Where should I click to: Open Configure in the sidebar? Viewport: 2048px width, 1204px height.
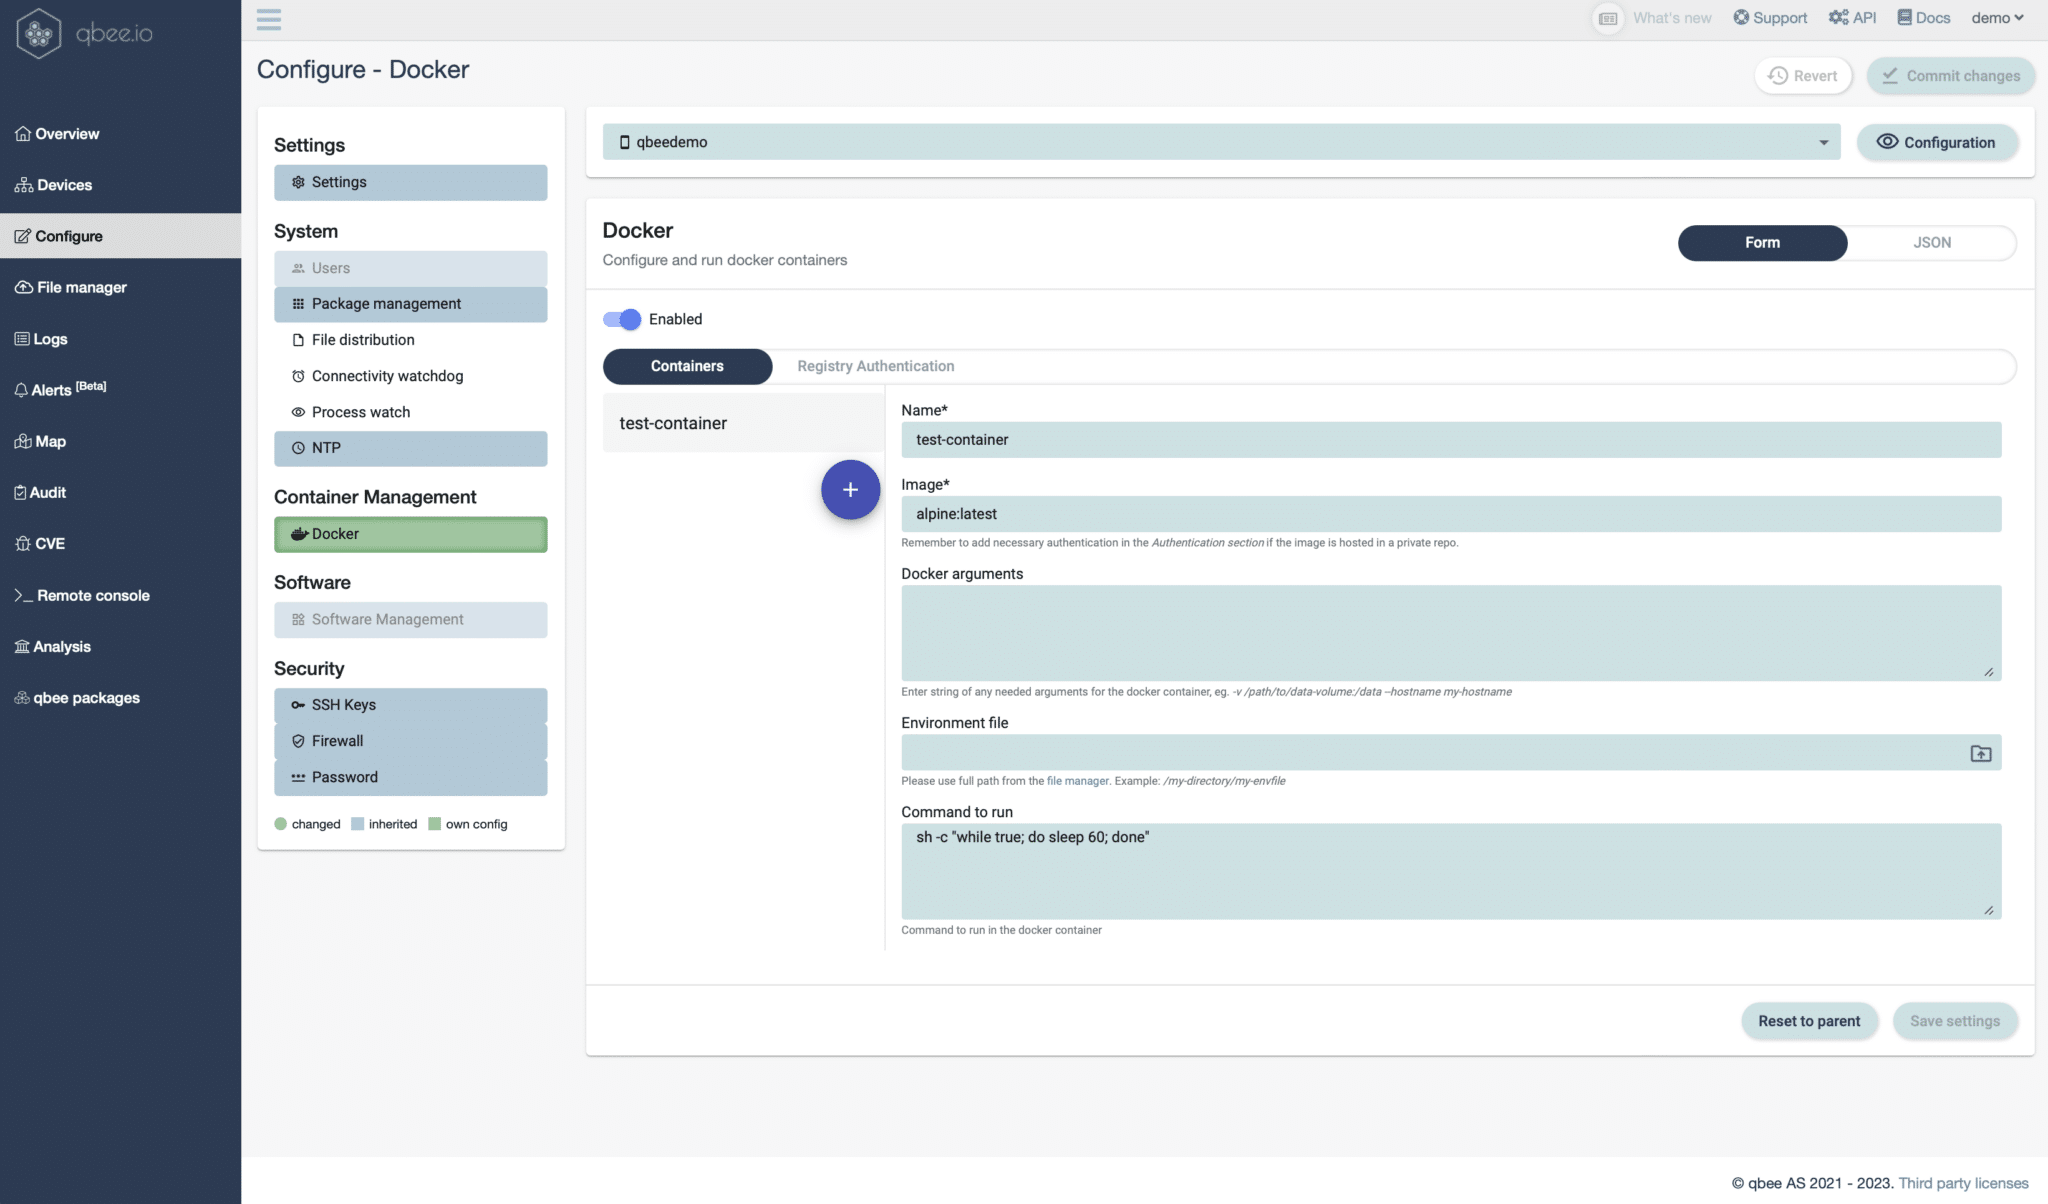tap(120, 236)
